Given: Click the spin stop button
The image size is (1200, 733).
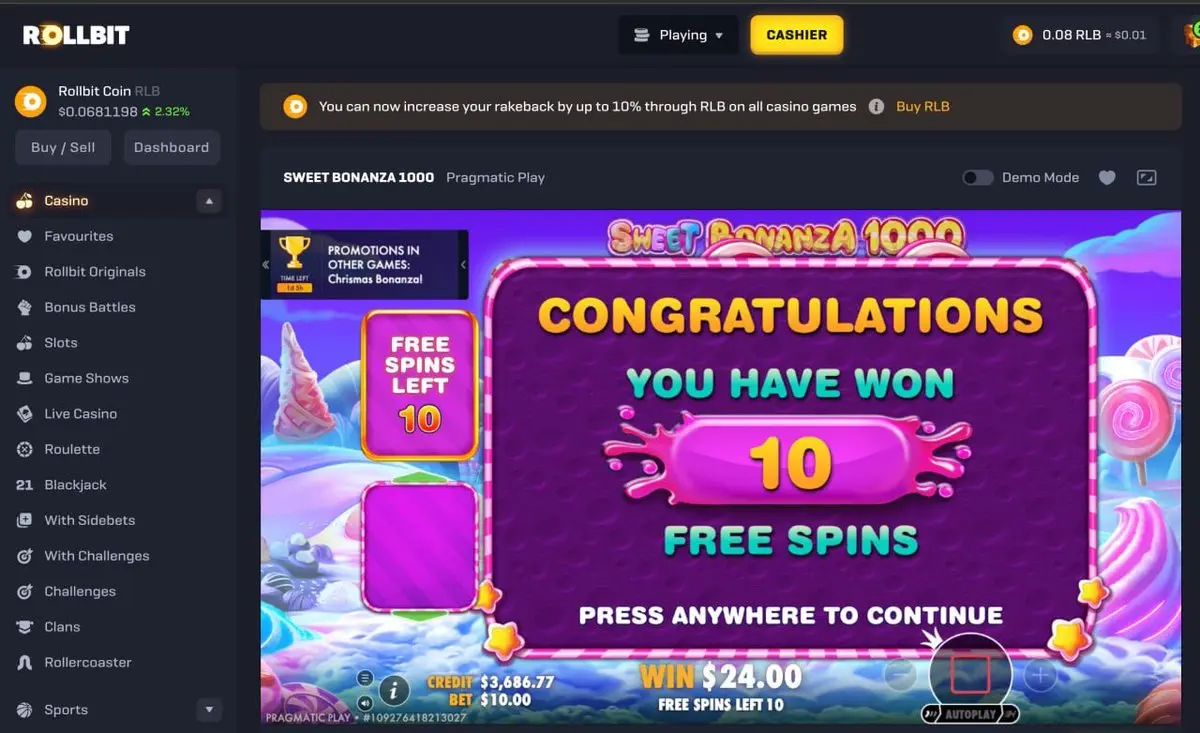Looking at the screenshot, I should click(970, 675).
